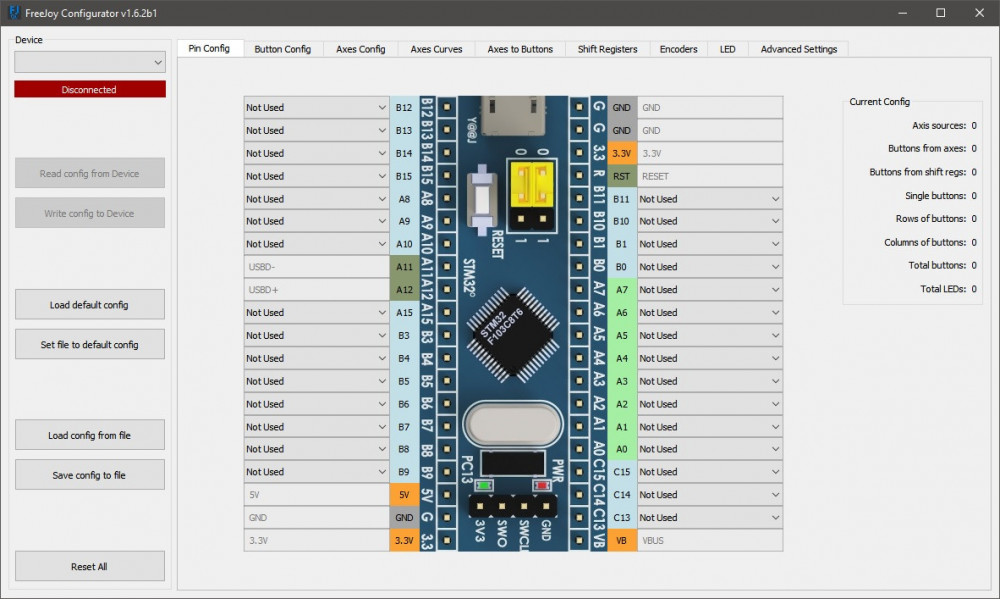Open the Axes to Buttons tab

(x=520, y=49)
